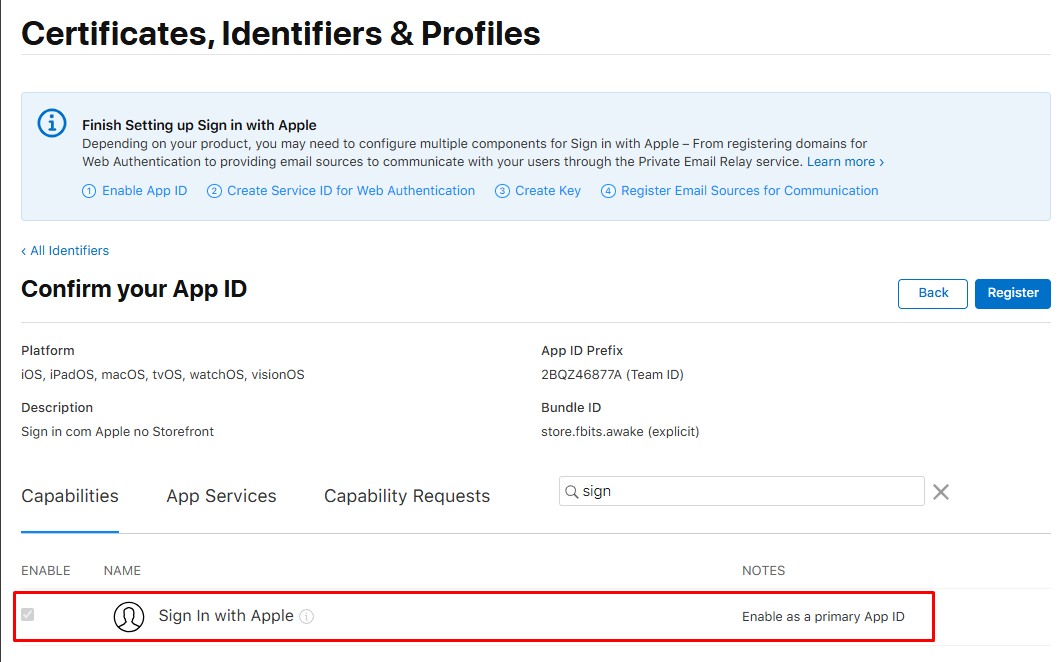Click the NOTES column header

coord(763,570)
